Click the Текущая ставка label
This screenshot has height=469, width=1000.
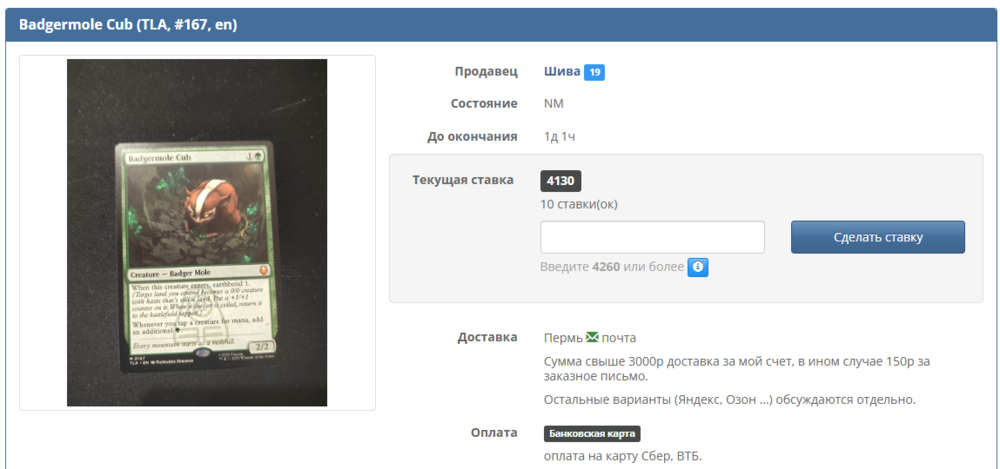pyautogui.click(x=463, y=180)
